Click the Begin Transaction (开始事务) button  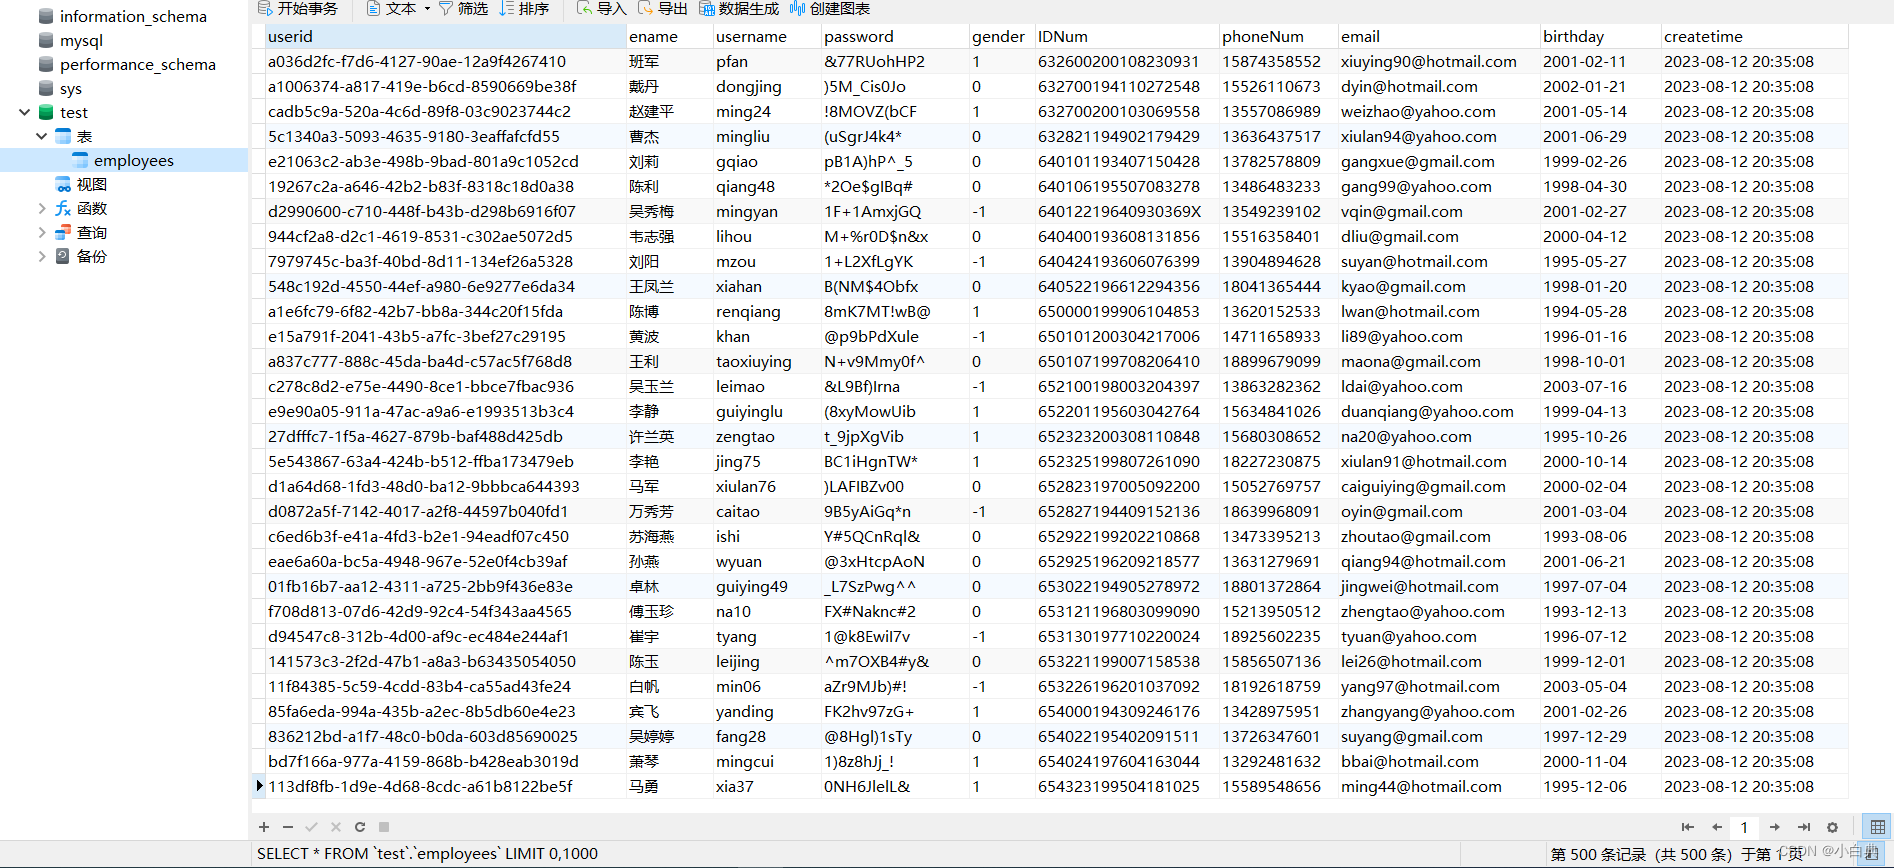pos(298,9)
